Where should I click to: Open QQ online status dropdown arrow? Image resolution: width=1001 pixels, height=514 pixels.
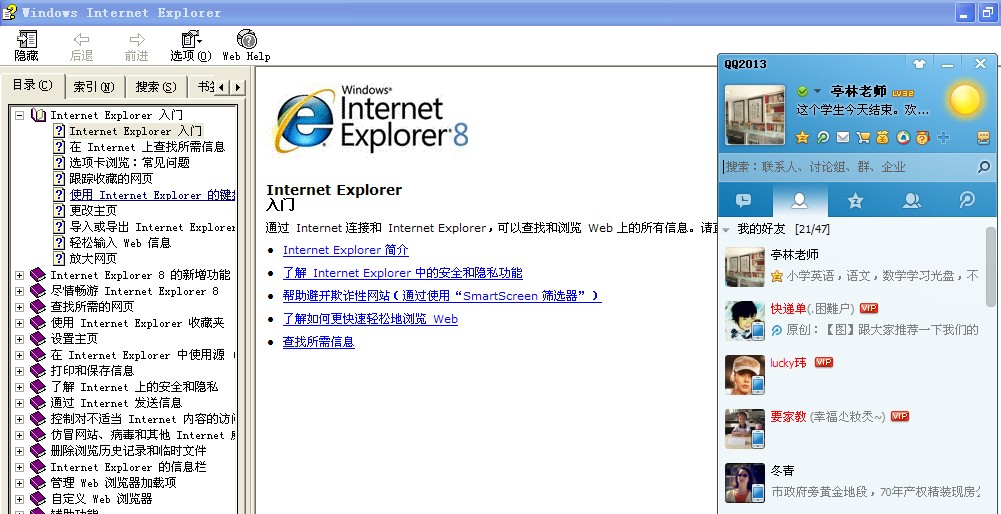tap(818, 92)
